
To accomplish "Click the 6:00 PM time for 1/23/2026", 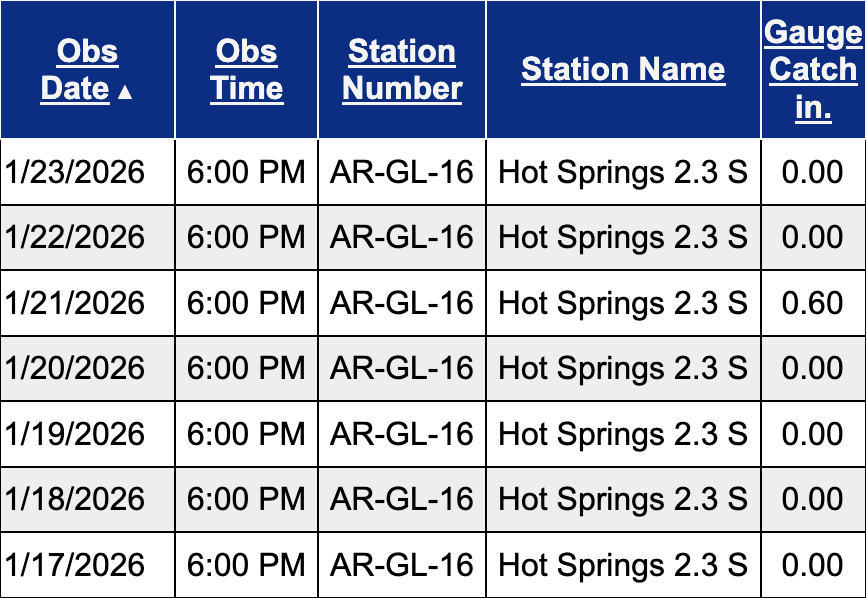I will click(x=246, y=172).
